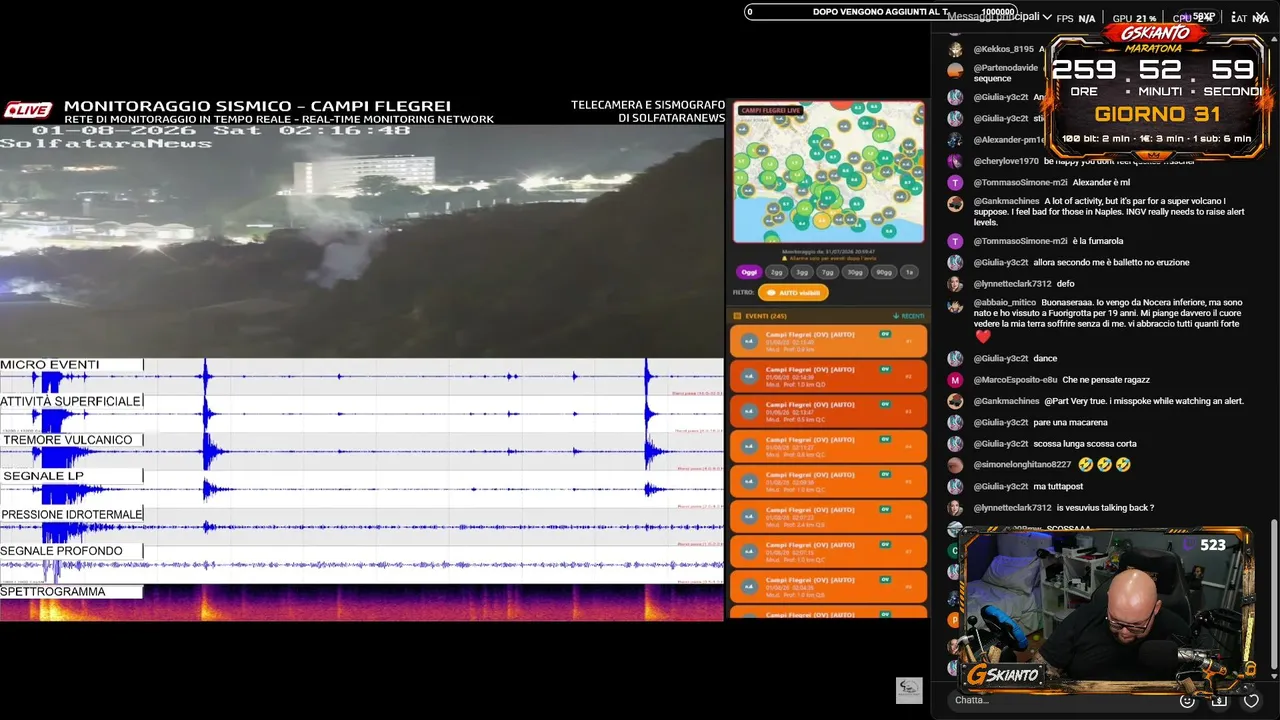Image resolution: width=1280 pixels, height=720 pixels.
Task: Click username @Gankmachines on volcano message
Action: point(1006,201)
